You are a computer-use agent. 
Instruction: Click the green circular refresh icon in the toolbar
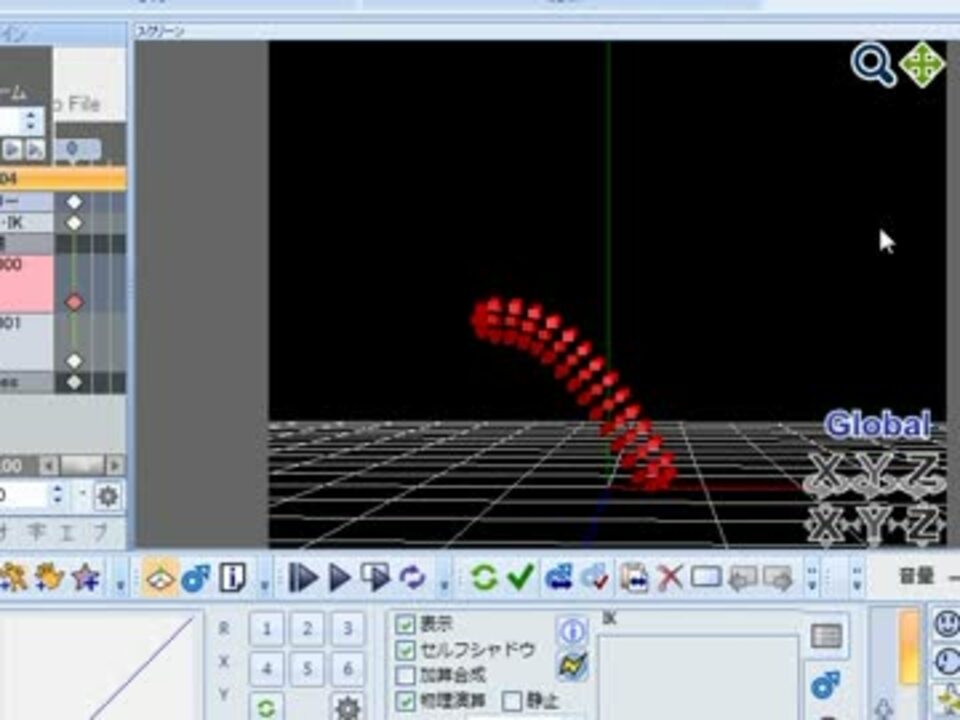coord(484,577)
